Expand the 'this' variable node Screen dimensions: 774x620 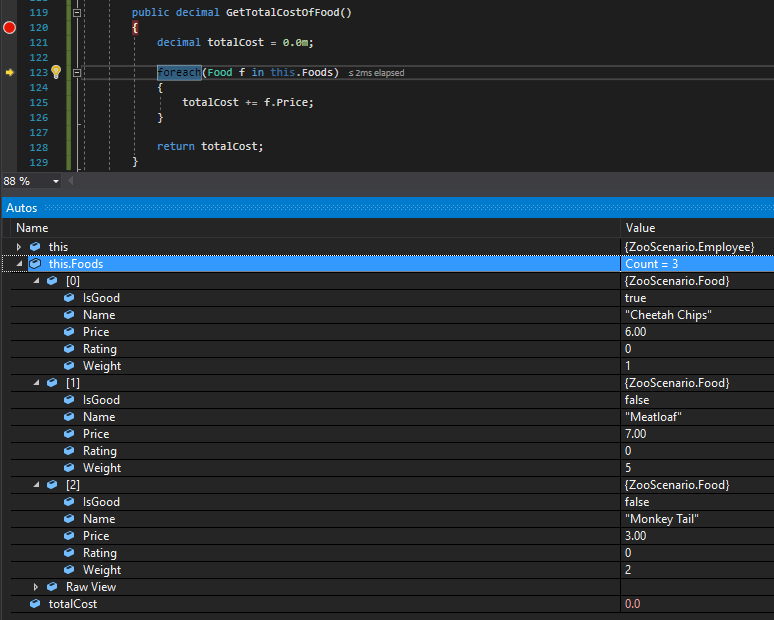pyautogui.click(x=19, y=247)
